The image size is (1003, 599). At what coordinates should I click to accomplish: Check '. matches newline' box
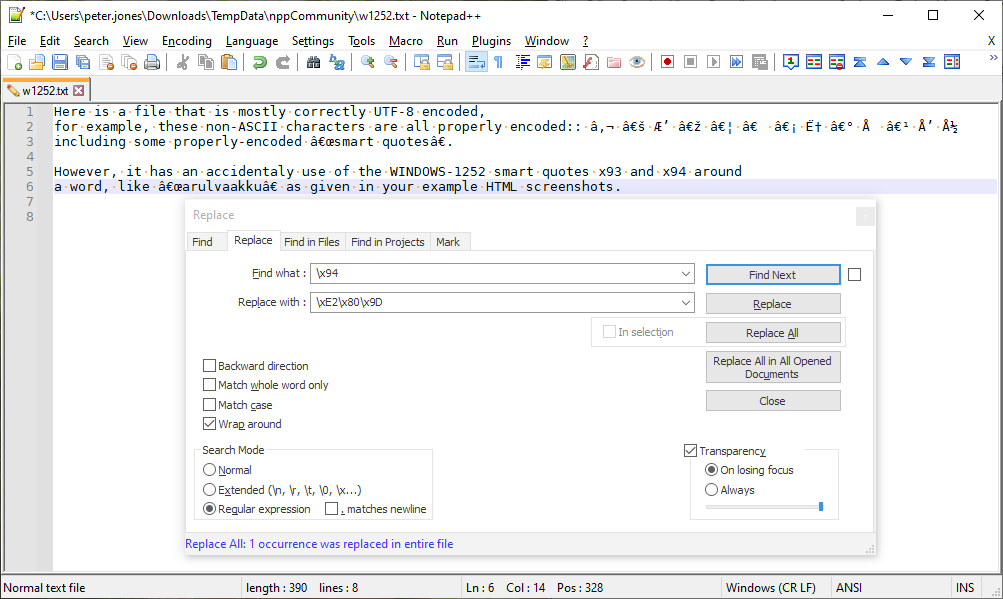331,509
